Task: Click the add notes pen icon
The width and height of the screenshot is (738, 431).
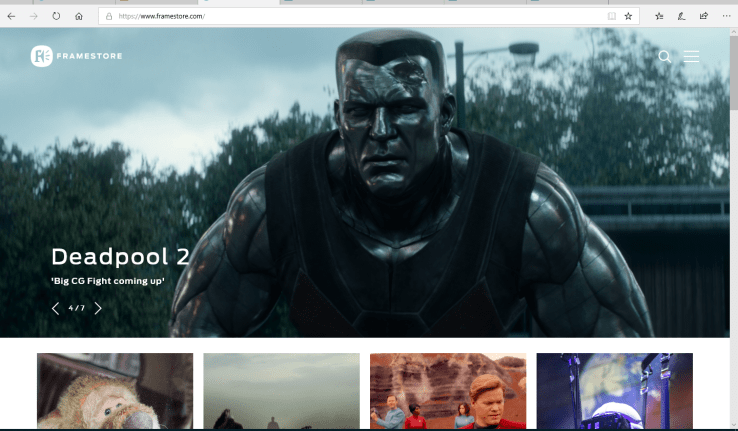Action: point(681,16)
